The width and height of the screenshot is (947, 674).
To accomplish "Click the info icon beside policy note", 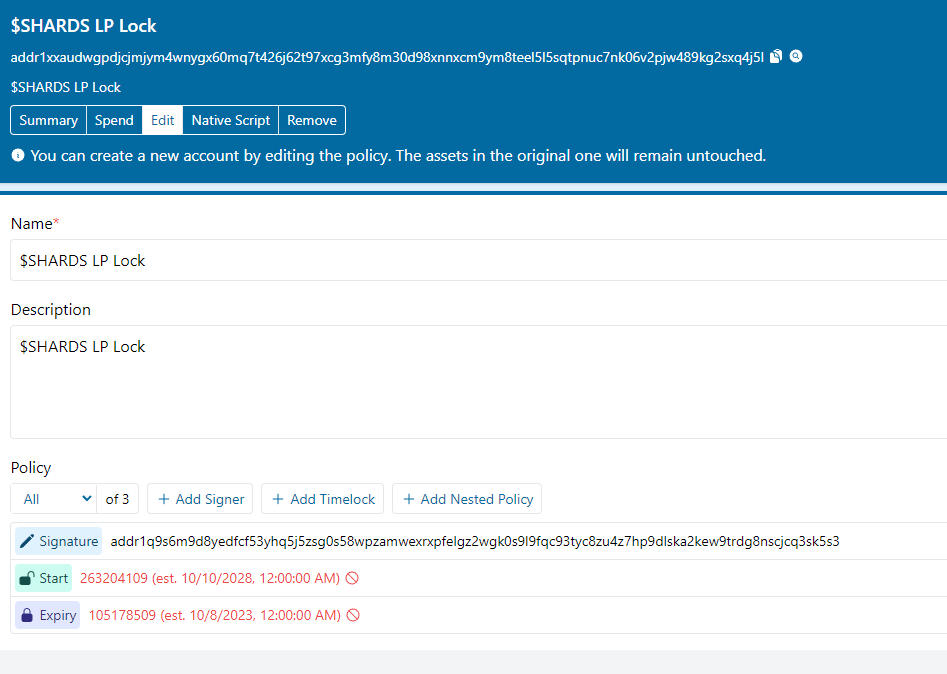I will pyautogui.click(x=18, y=155).
